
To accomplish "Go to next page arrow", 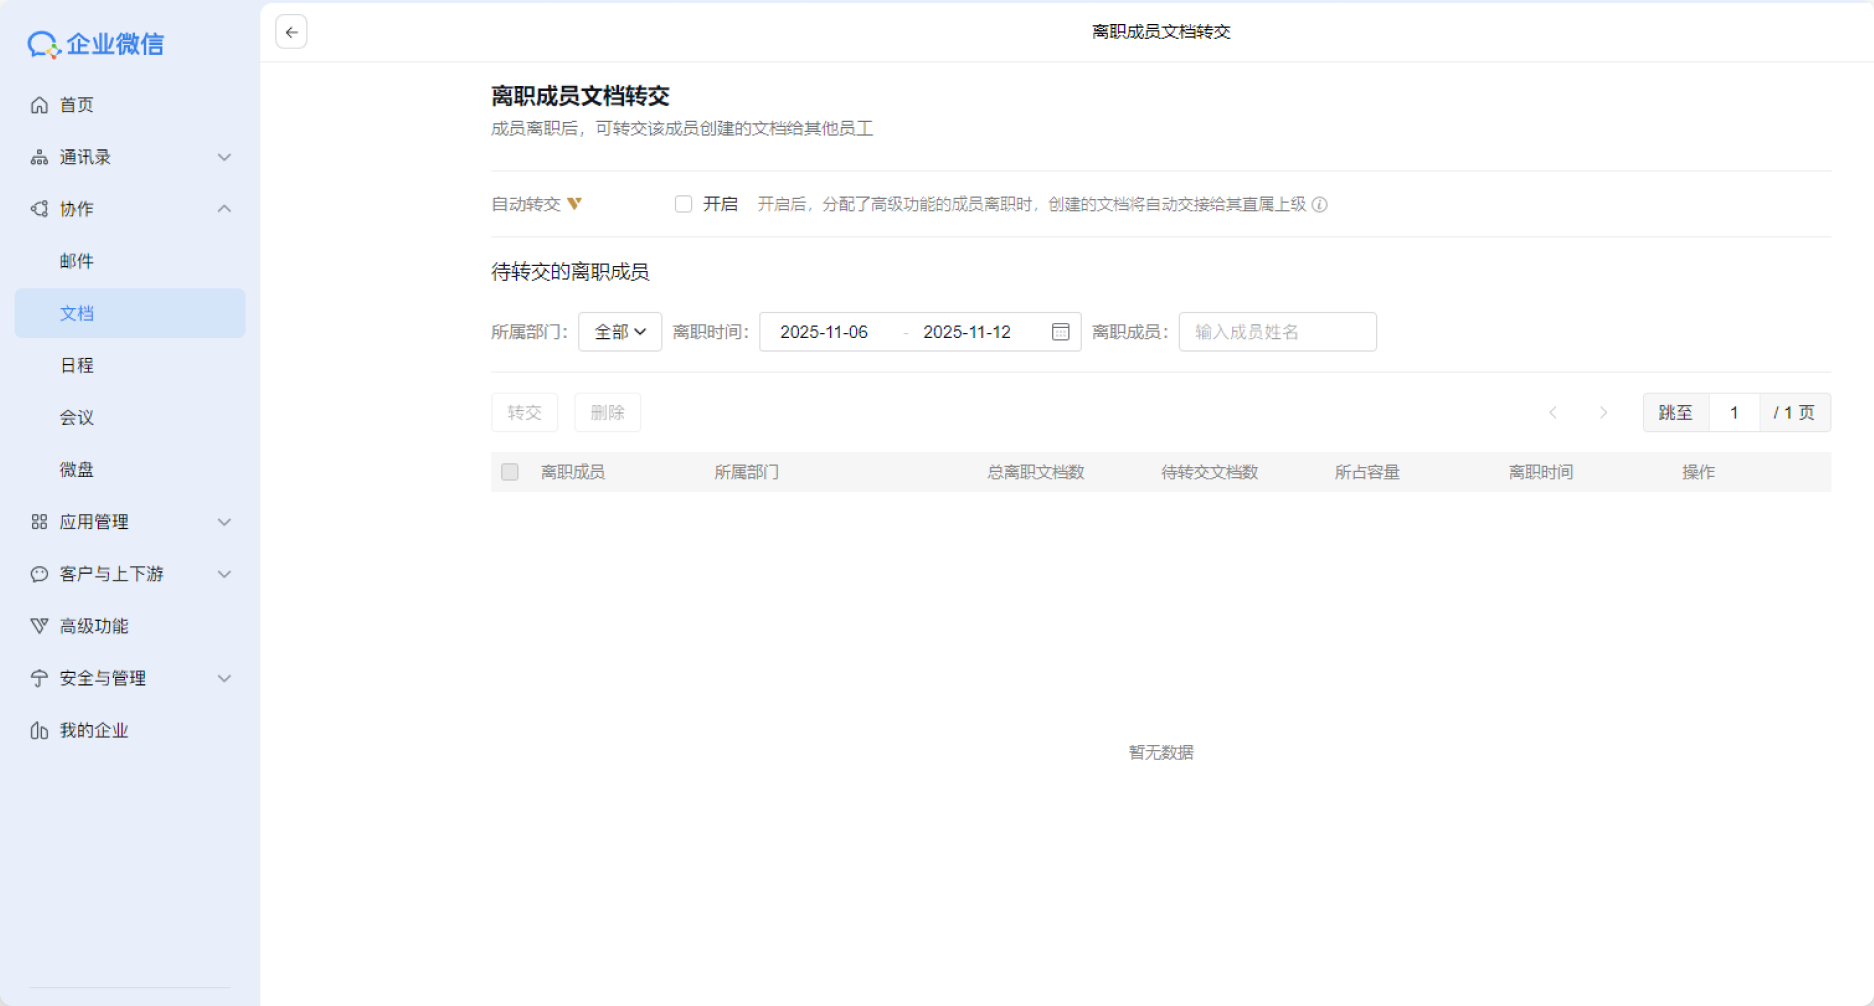I will (1603, 413).
